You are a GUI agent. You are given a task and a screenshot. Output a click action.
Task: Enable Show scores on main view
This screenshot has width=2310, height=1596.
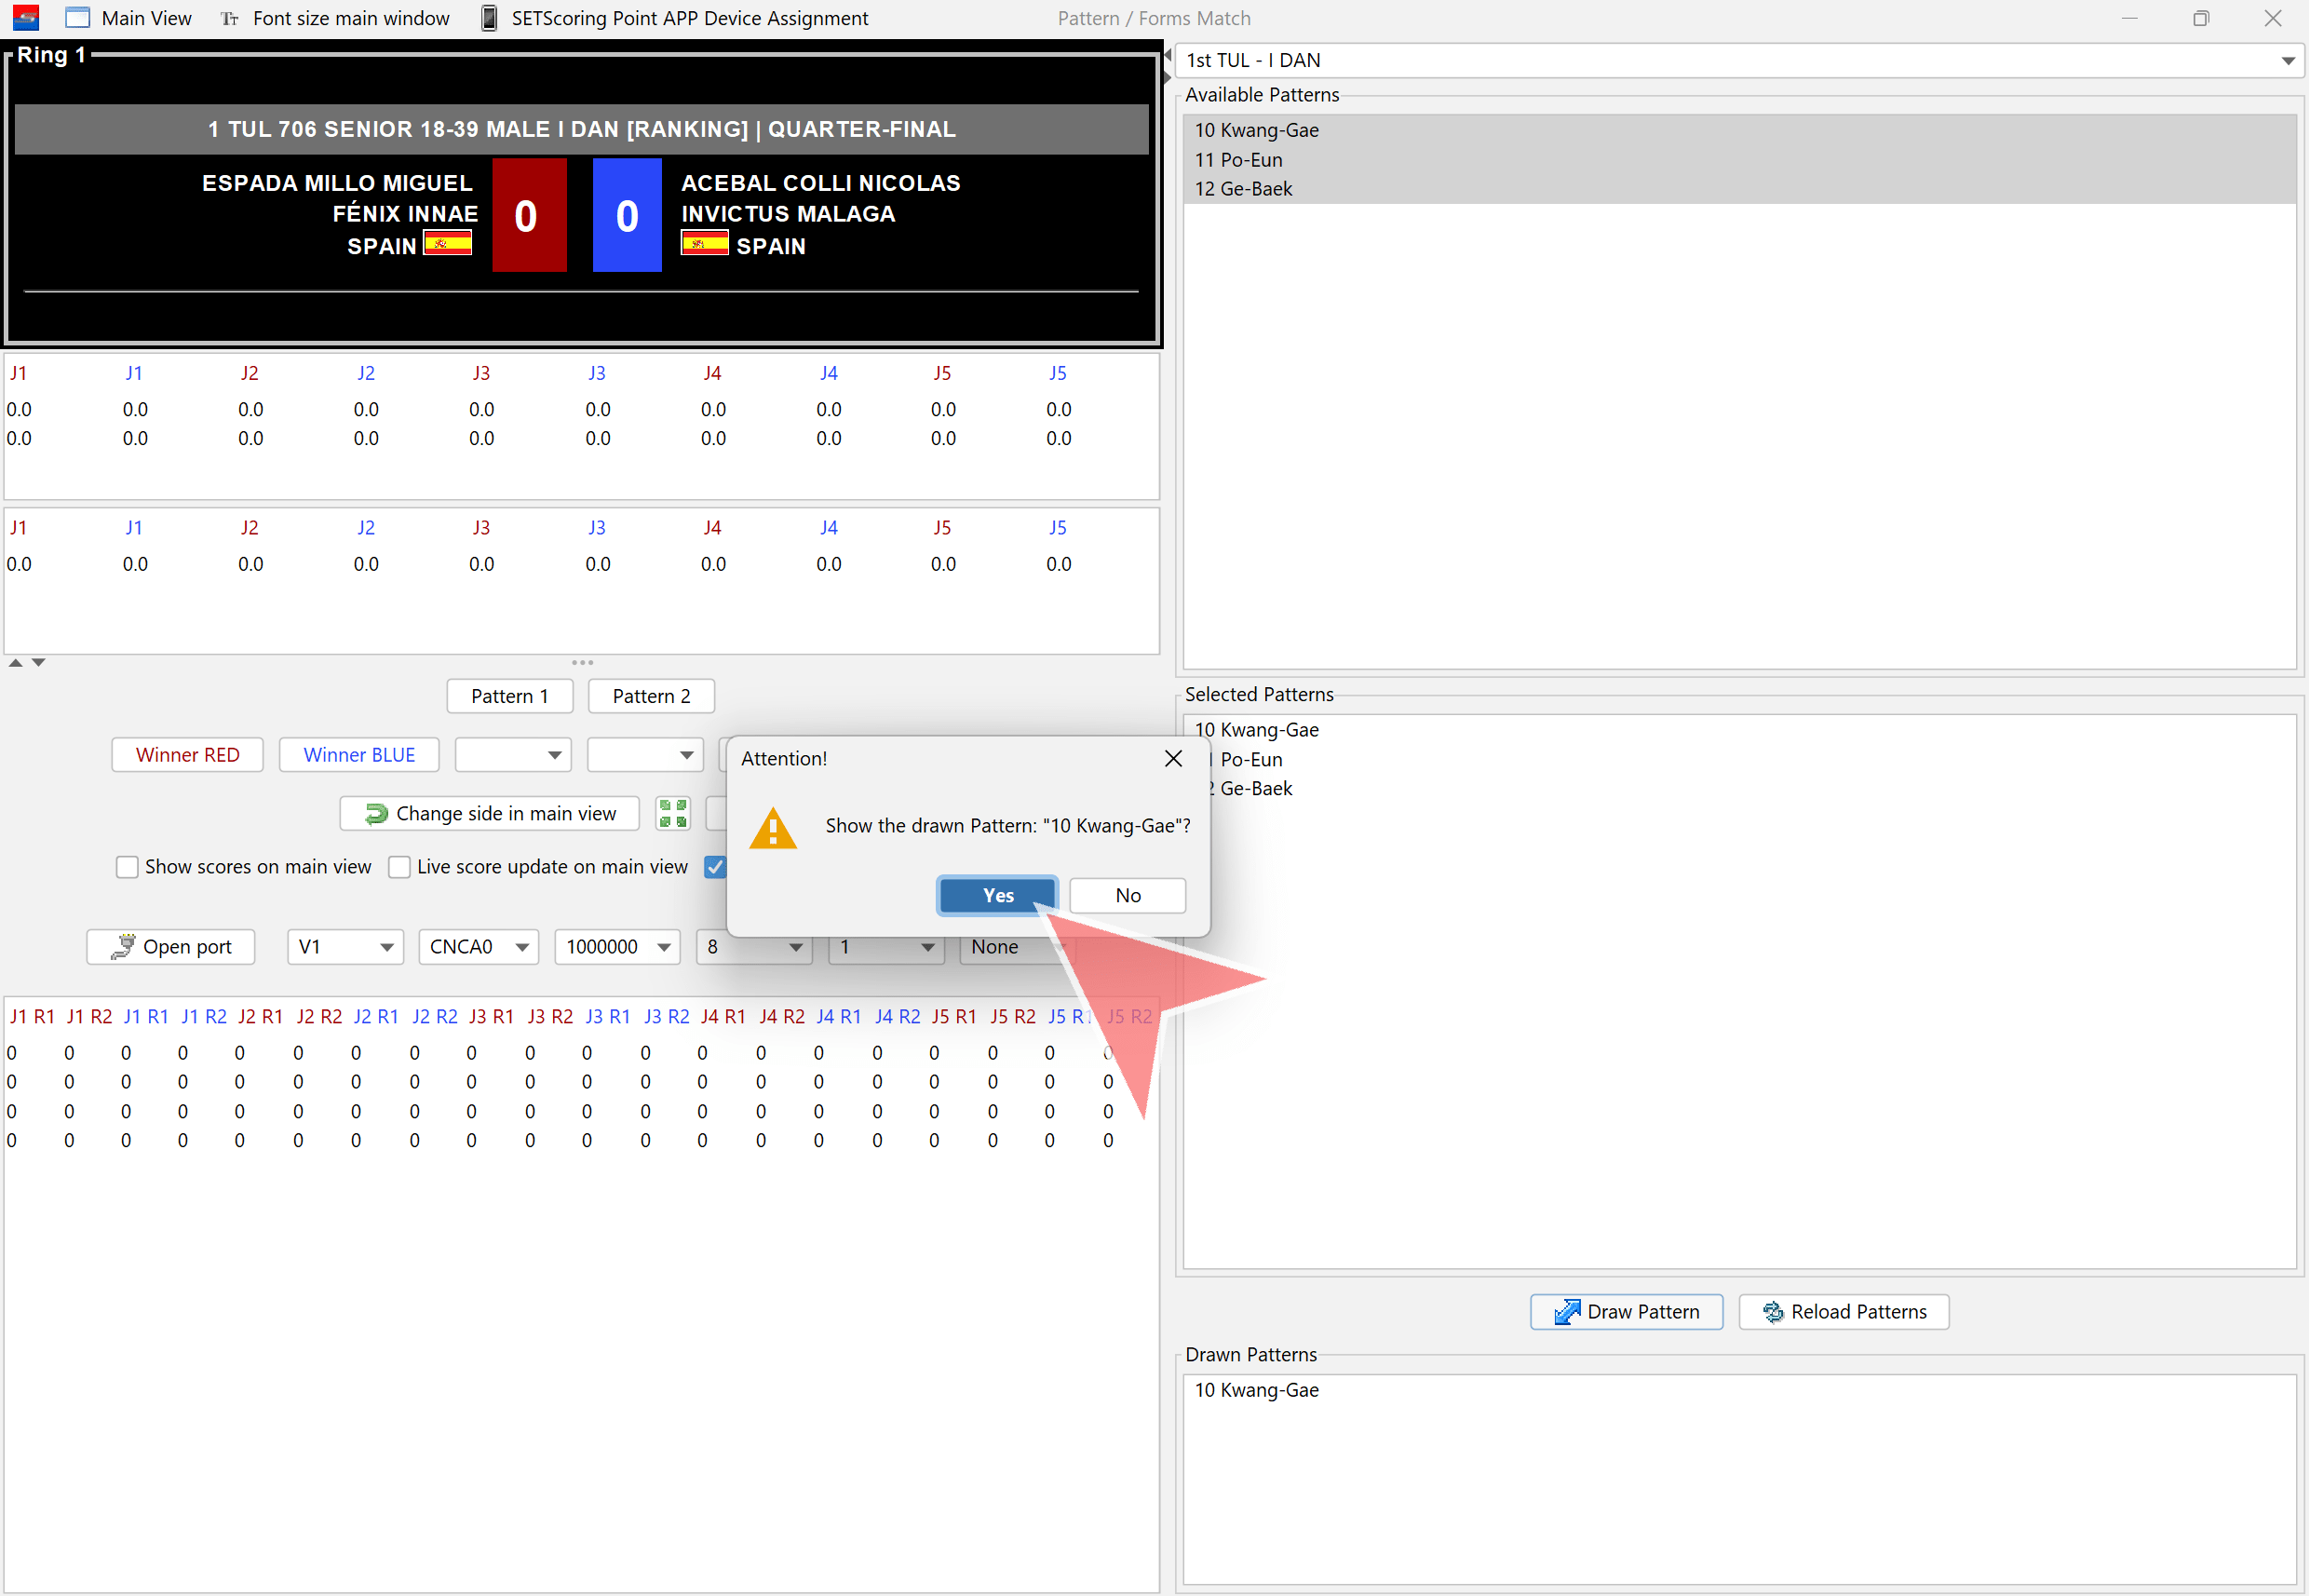pyautogui.click(x=127, y=867)
